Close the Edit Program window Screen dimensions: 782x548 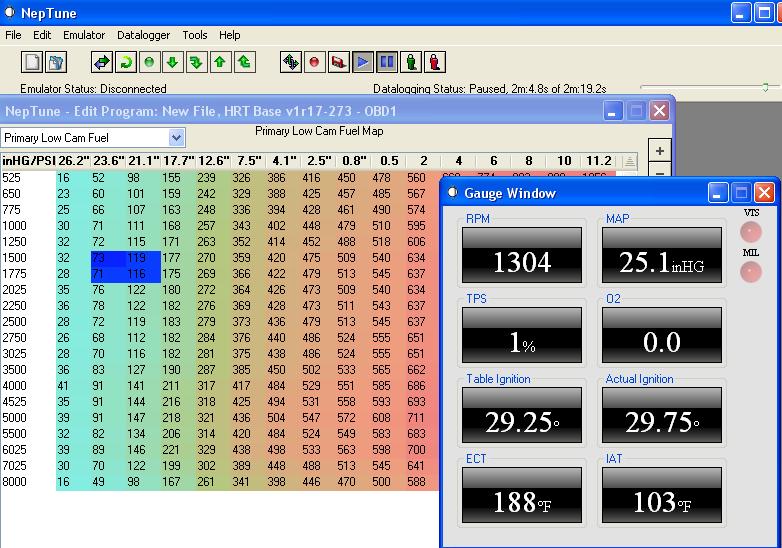659,111
